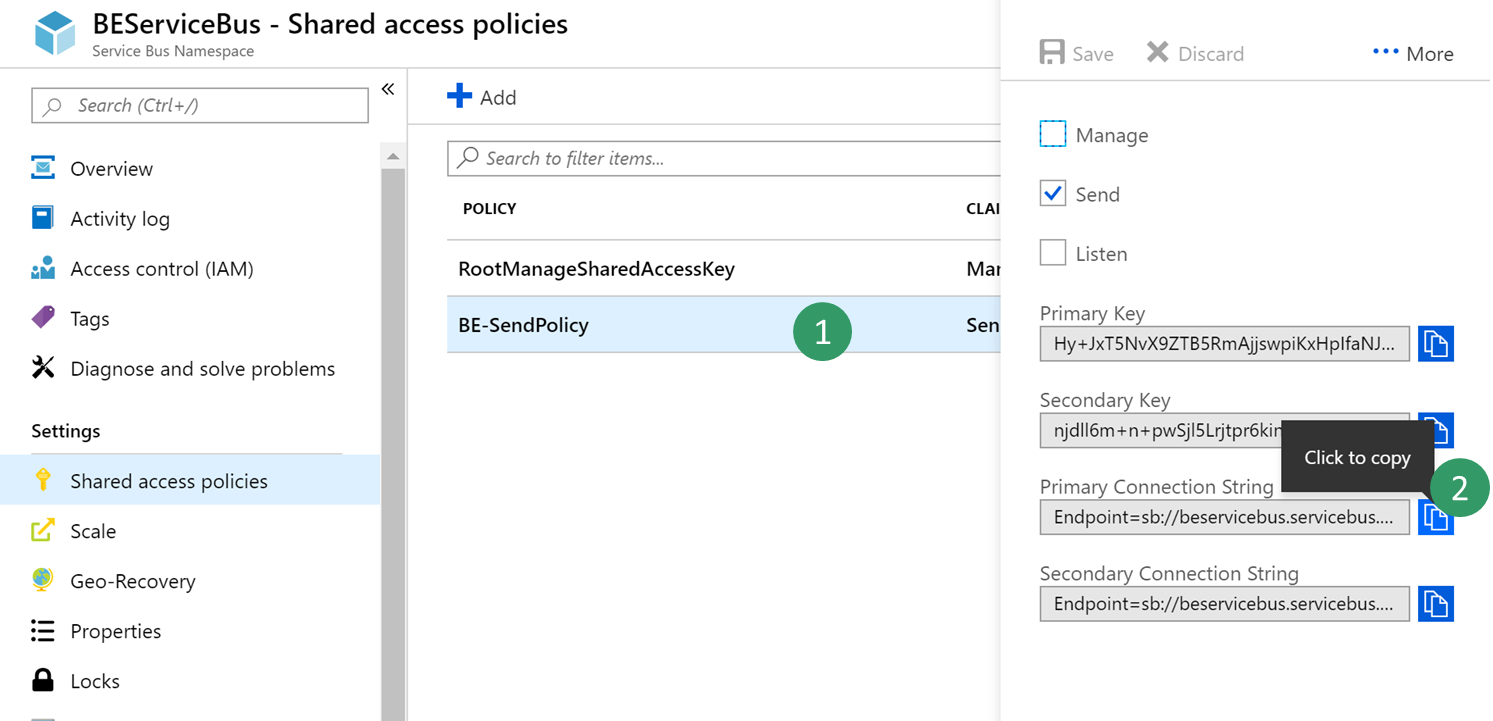Click the scroll up arrow of sidebar
Image resolution: width=1493 pixels, height=721 pixels.
(x=393, y=156)
